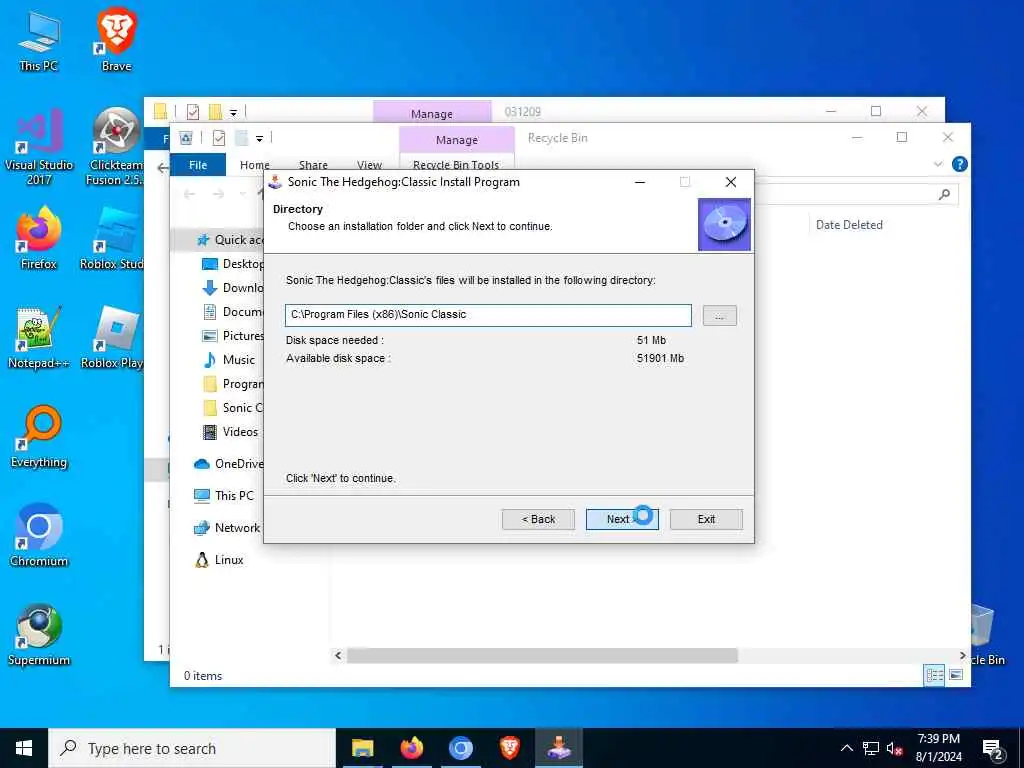This screenshot has height=768, width=1024.
Task: Expand quick access toolbar dropdown in 031209 window
Action: tap(233, 113)
